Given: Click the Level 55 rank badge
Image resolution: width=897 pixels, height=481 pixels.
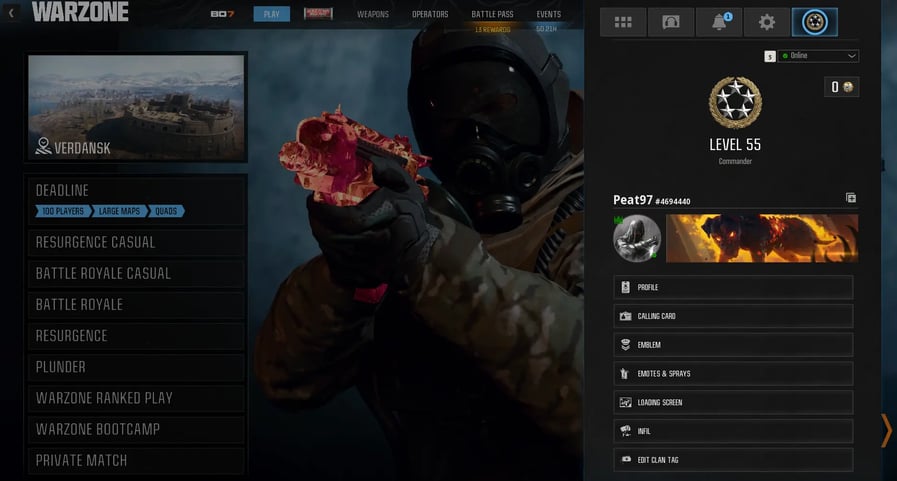Looking at the screenshot, I should 735,102.
